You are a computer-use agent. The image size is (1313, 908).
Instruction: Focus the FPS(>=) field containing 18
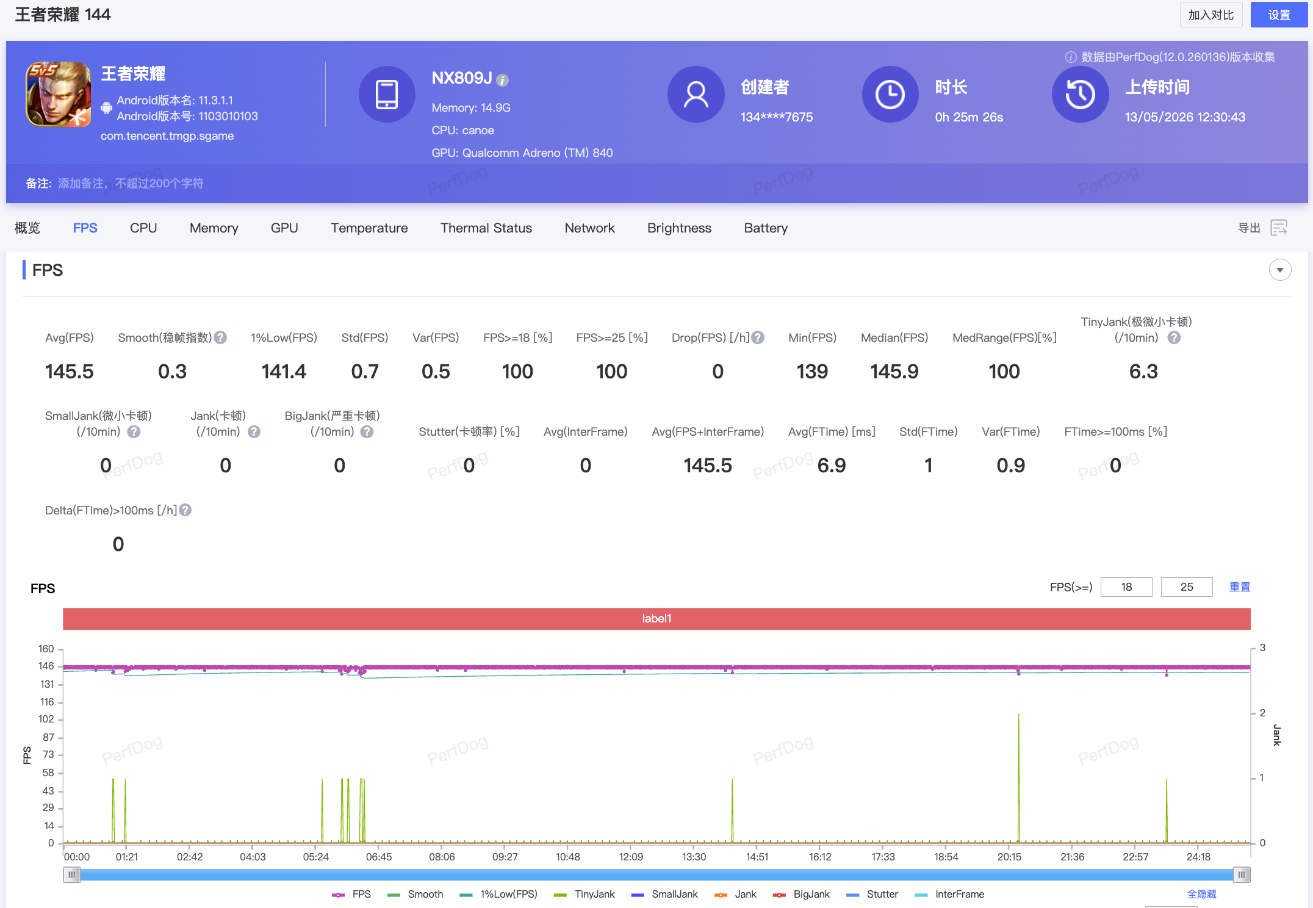click(1127, 587)
